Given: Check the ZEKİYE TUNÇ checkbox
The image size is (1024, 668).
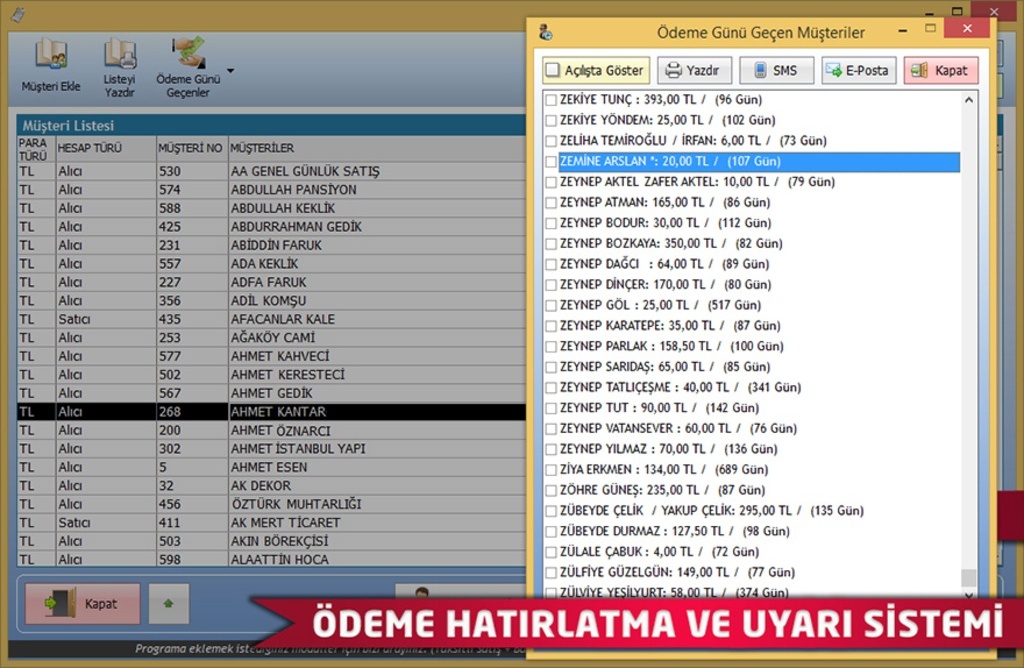Looking at the screenshot, I should [551, 100].
